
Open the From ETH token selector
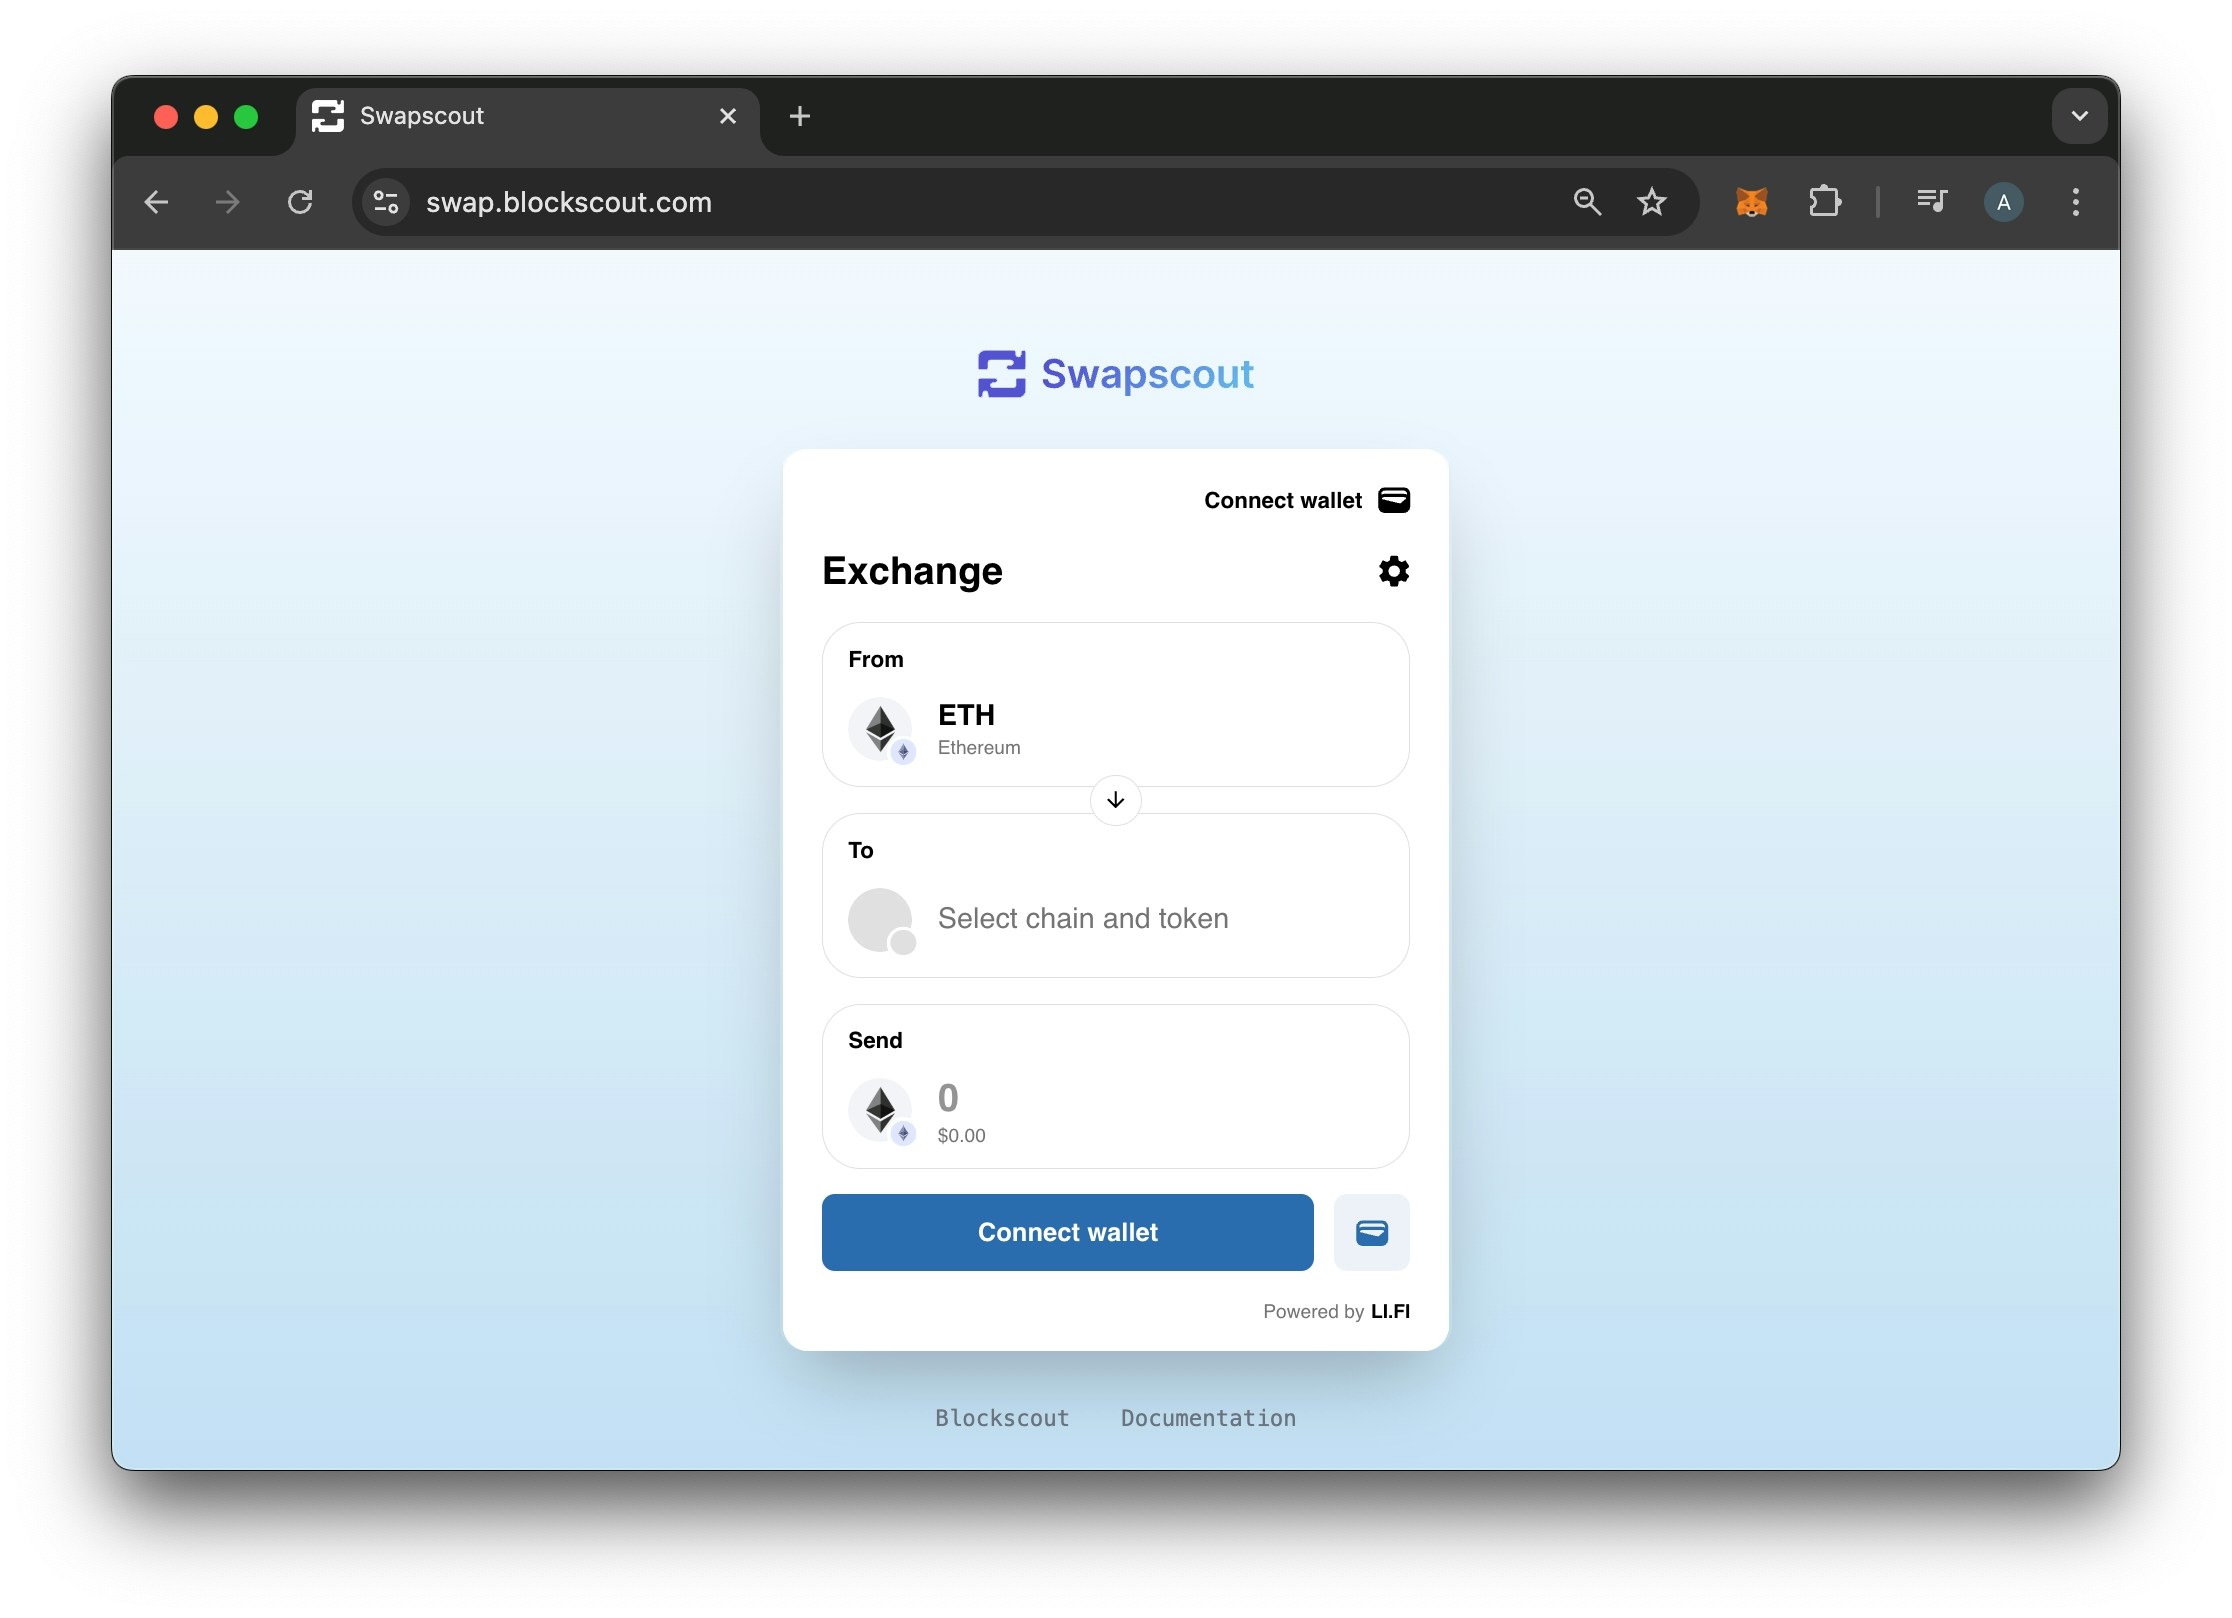click(x=1116, y=705)
